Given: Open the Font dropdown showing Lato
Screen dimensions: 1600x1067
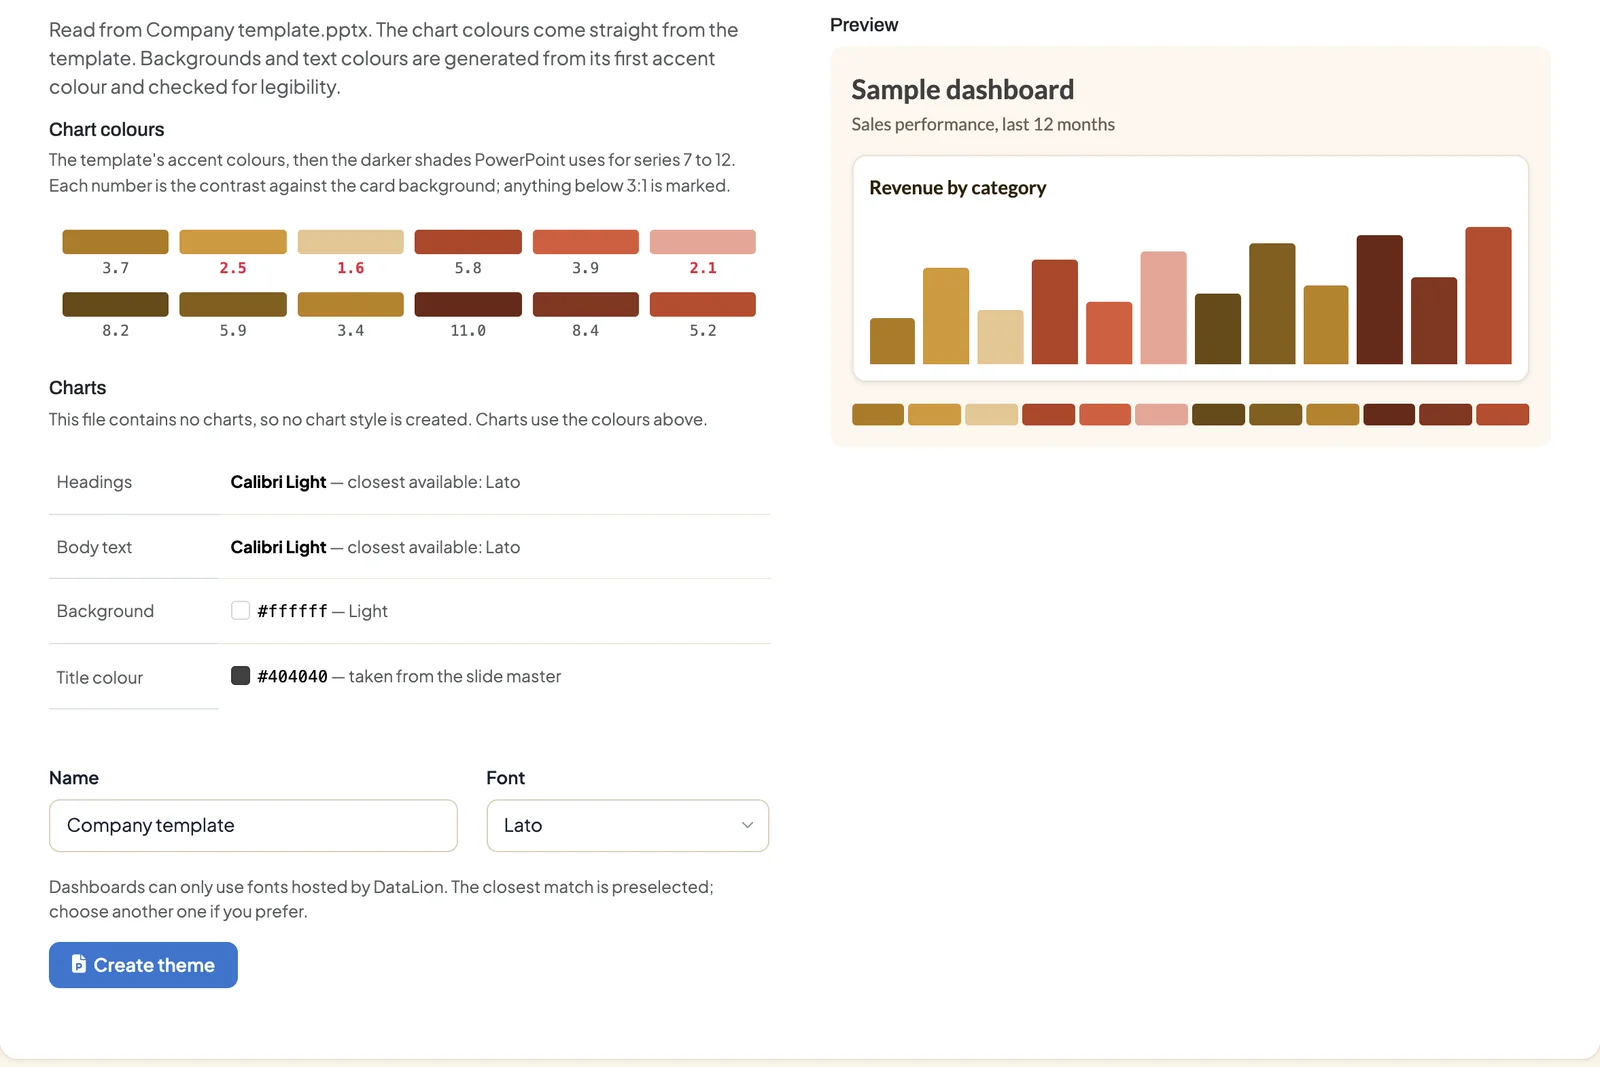Looking at the screenshot, I should (x=627, y=825).
